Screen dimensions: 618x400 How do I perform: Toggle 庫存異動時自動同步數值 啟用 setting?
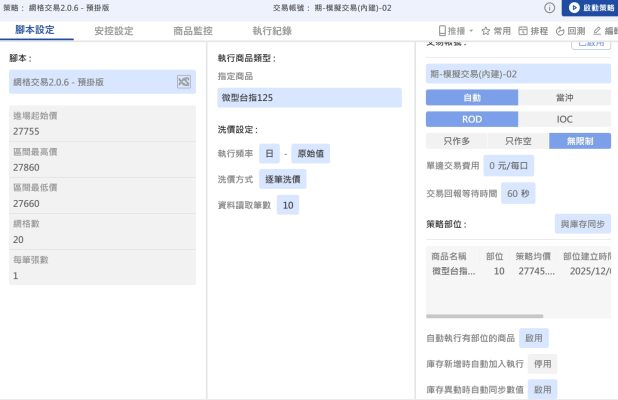pos(543,389)
